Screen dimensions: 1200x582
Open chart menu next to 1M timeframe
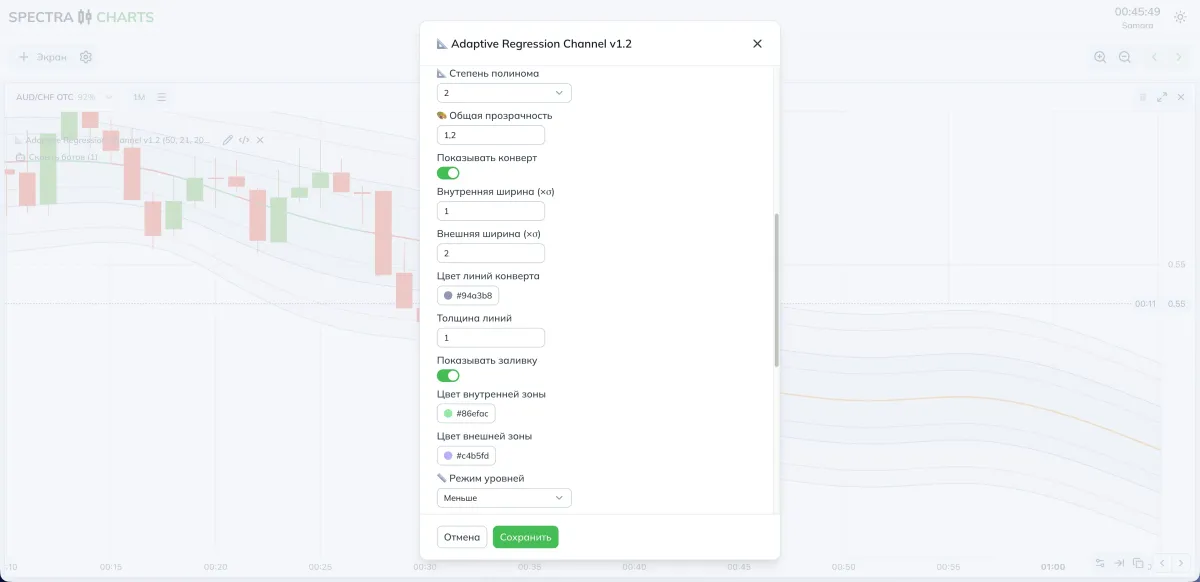coord(161,97)
